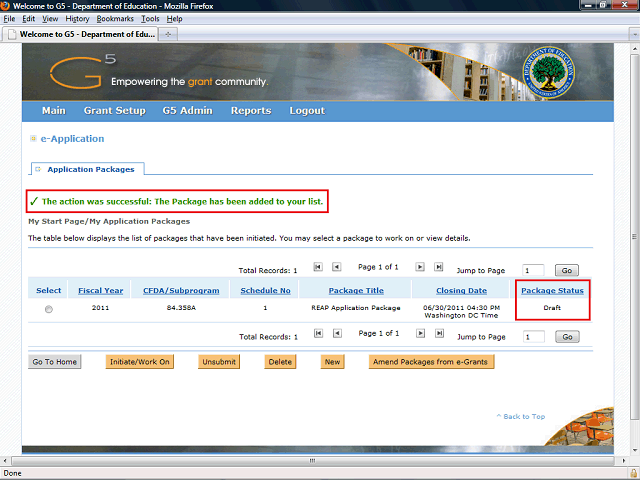Screen dimensions: 640x480
Task: Open the G5 Admin navigation item
Action: 187,111
